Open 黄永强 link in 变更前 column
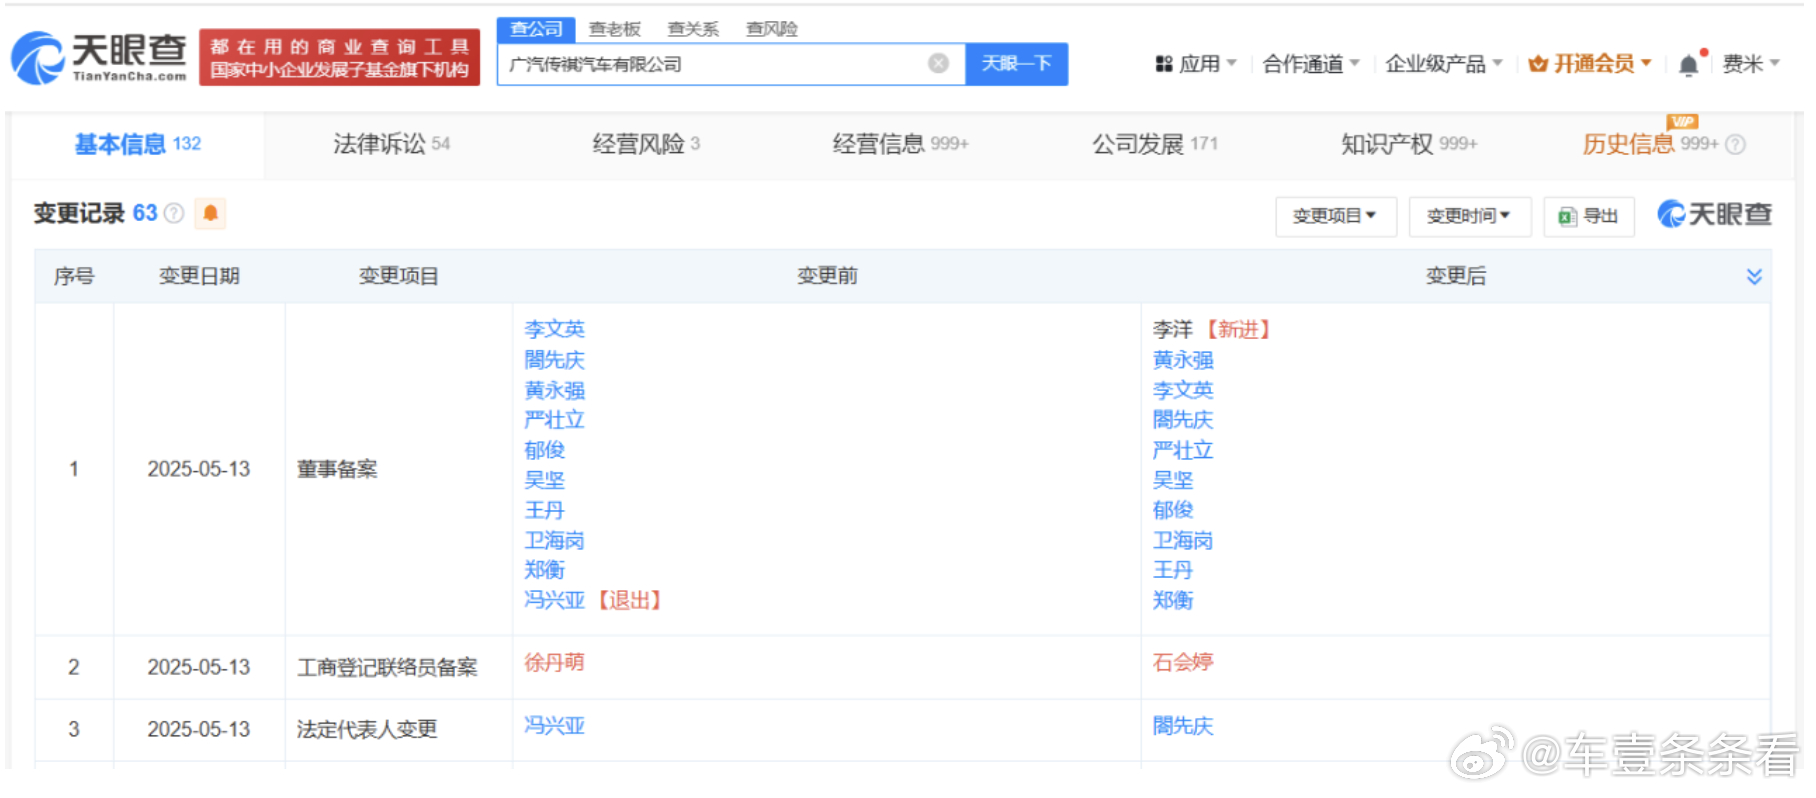Image resolution: width=1816 pixels, height=798 pixels. (x=554, y=390)
